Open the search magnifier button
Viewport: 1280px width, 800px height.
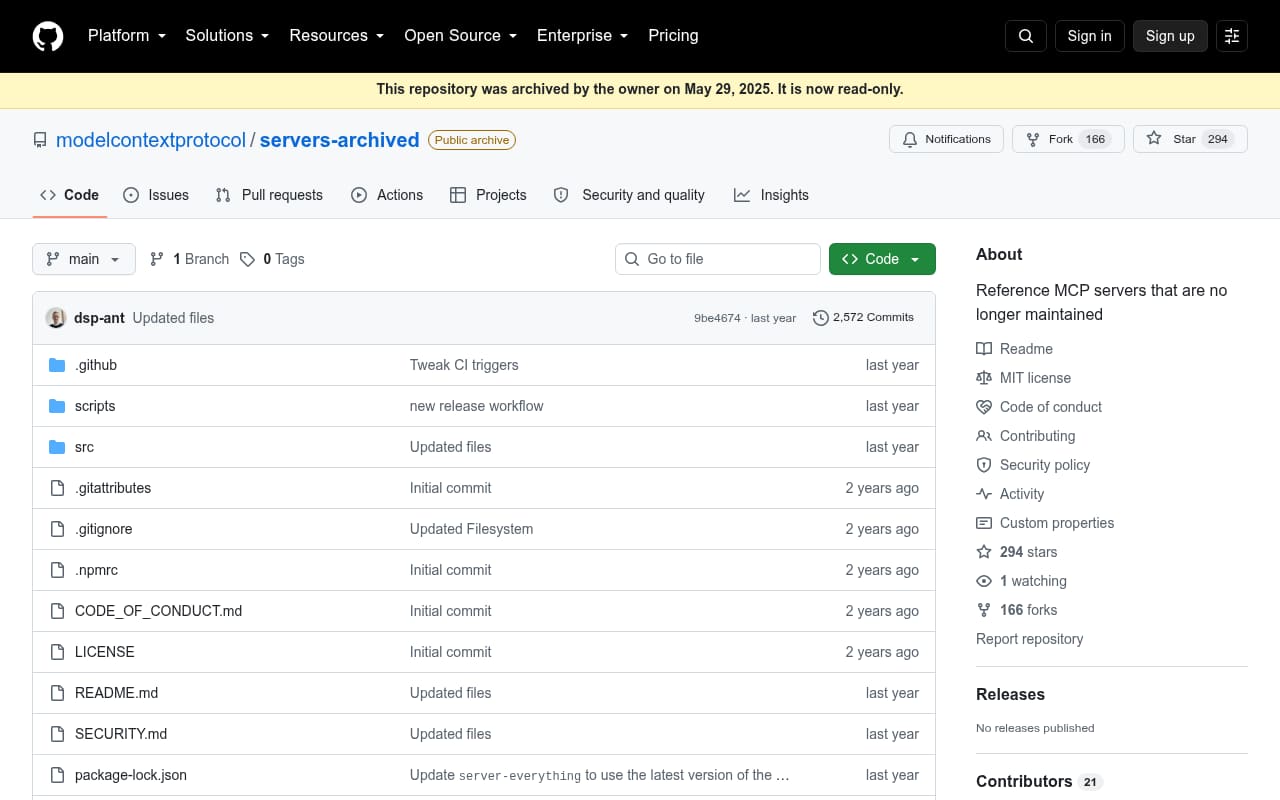point(1026,36)
